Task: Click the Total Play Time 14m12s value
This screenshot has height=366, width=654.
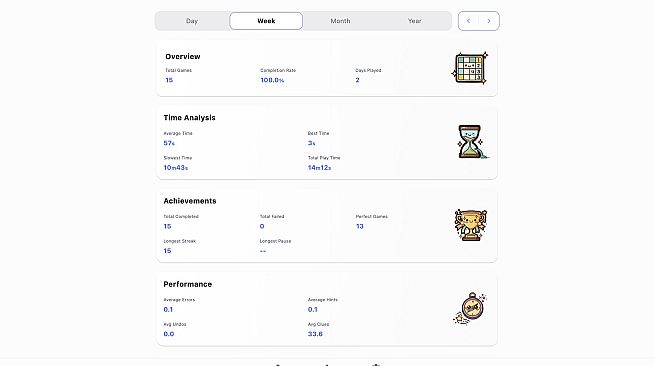Action: [x=319, y=168]
